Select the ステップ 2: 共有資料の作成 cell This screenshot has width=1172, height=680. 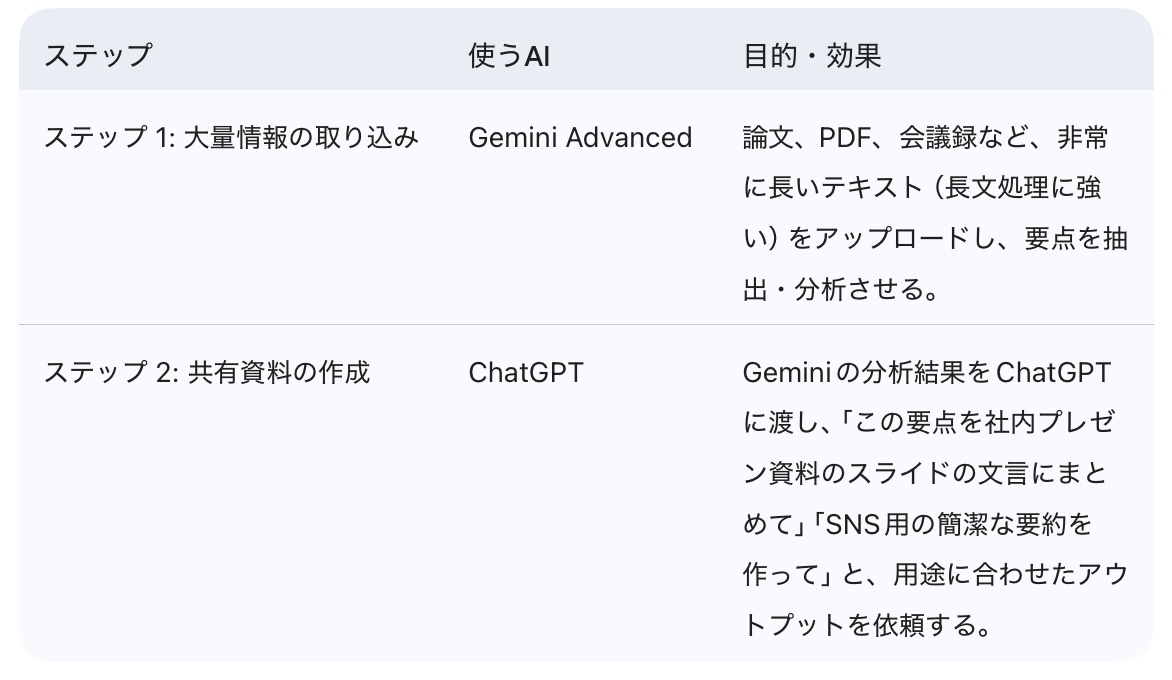tap(207, 372)
